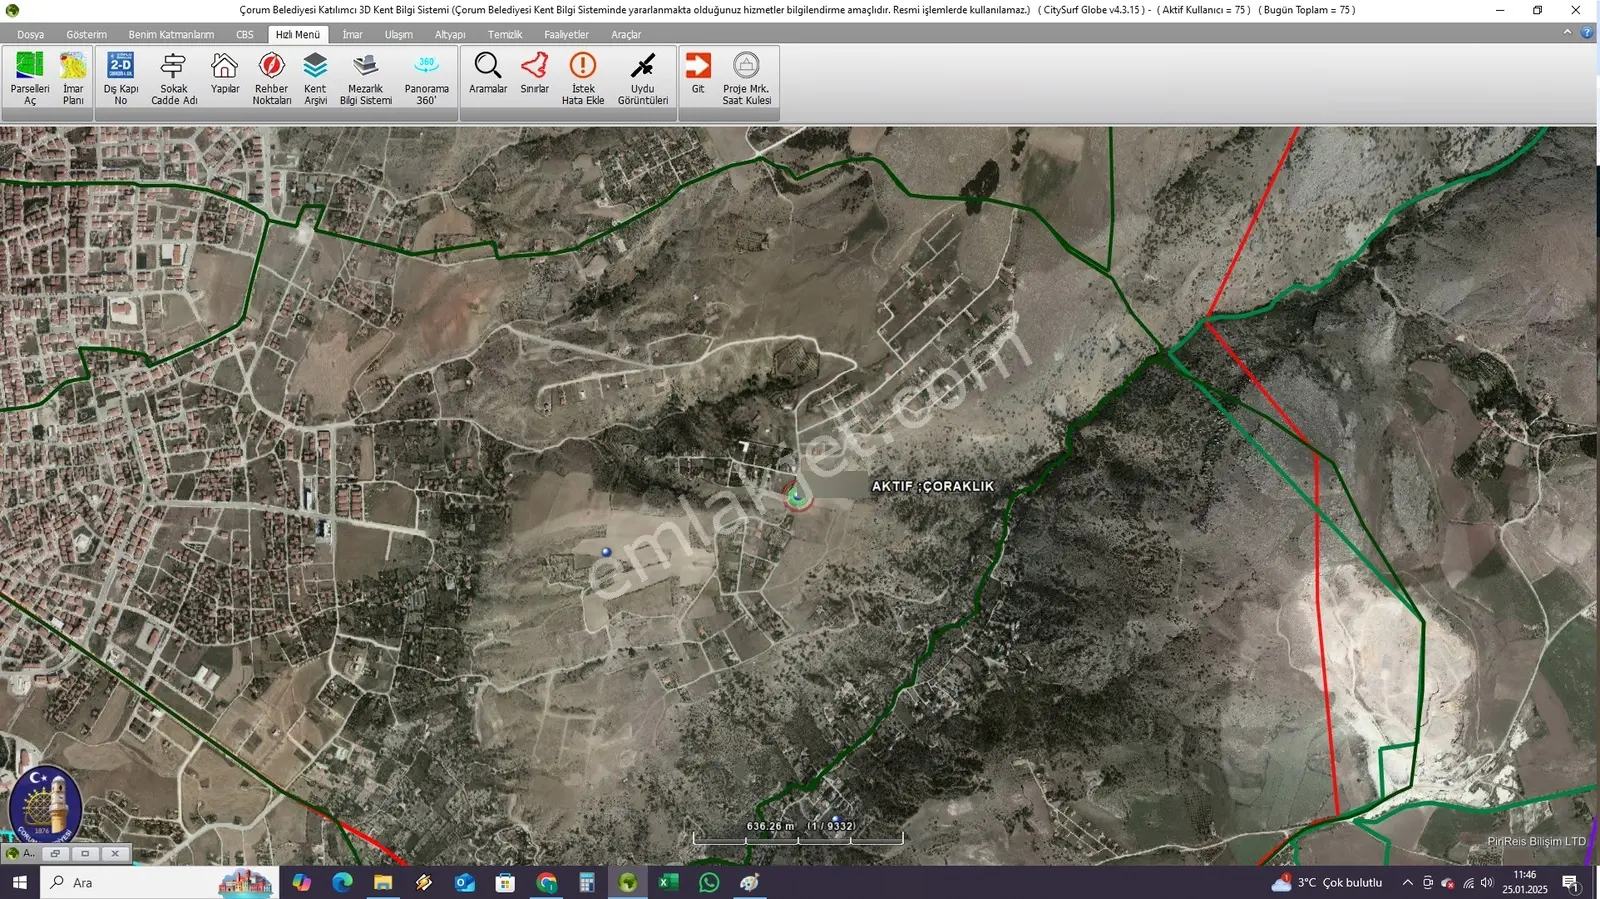Open Rehber Noktaları compass icon
Screen dimensions: 1600x899
[271, 79]
